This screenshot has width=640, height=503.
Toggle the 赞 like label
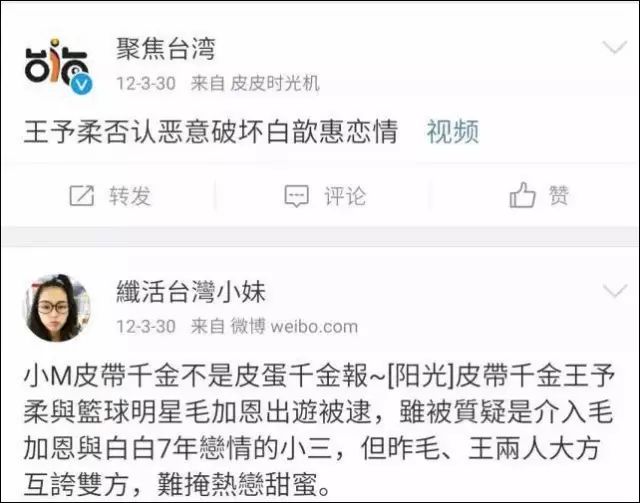559,195
